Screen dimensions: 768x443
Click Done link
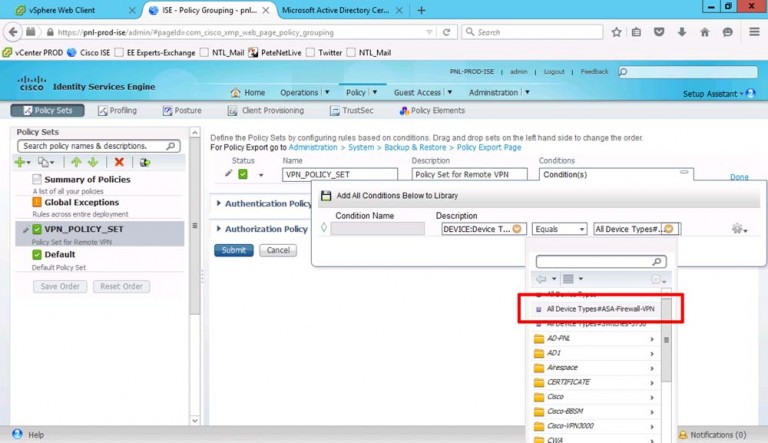click(739, 177)
